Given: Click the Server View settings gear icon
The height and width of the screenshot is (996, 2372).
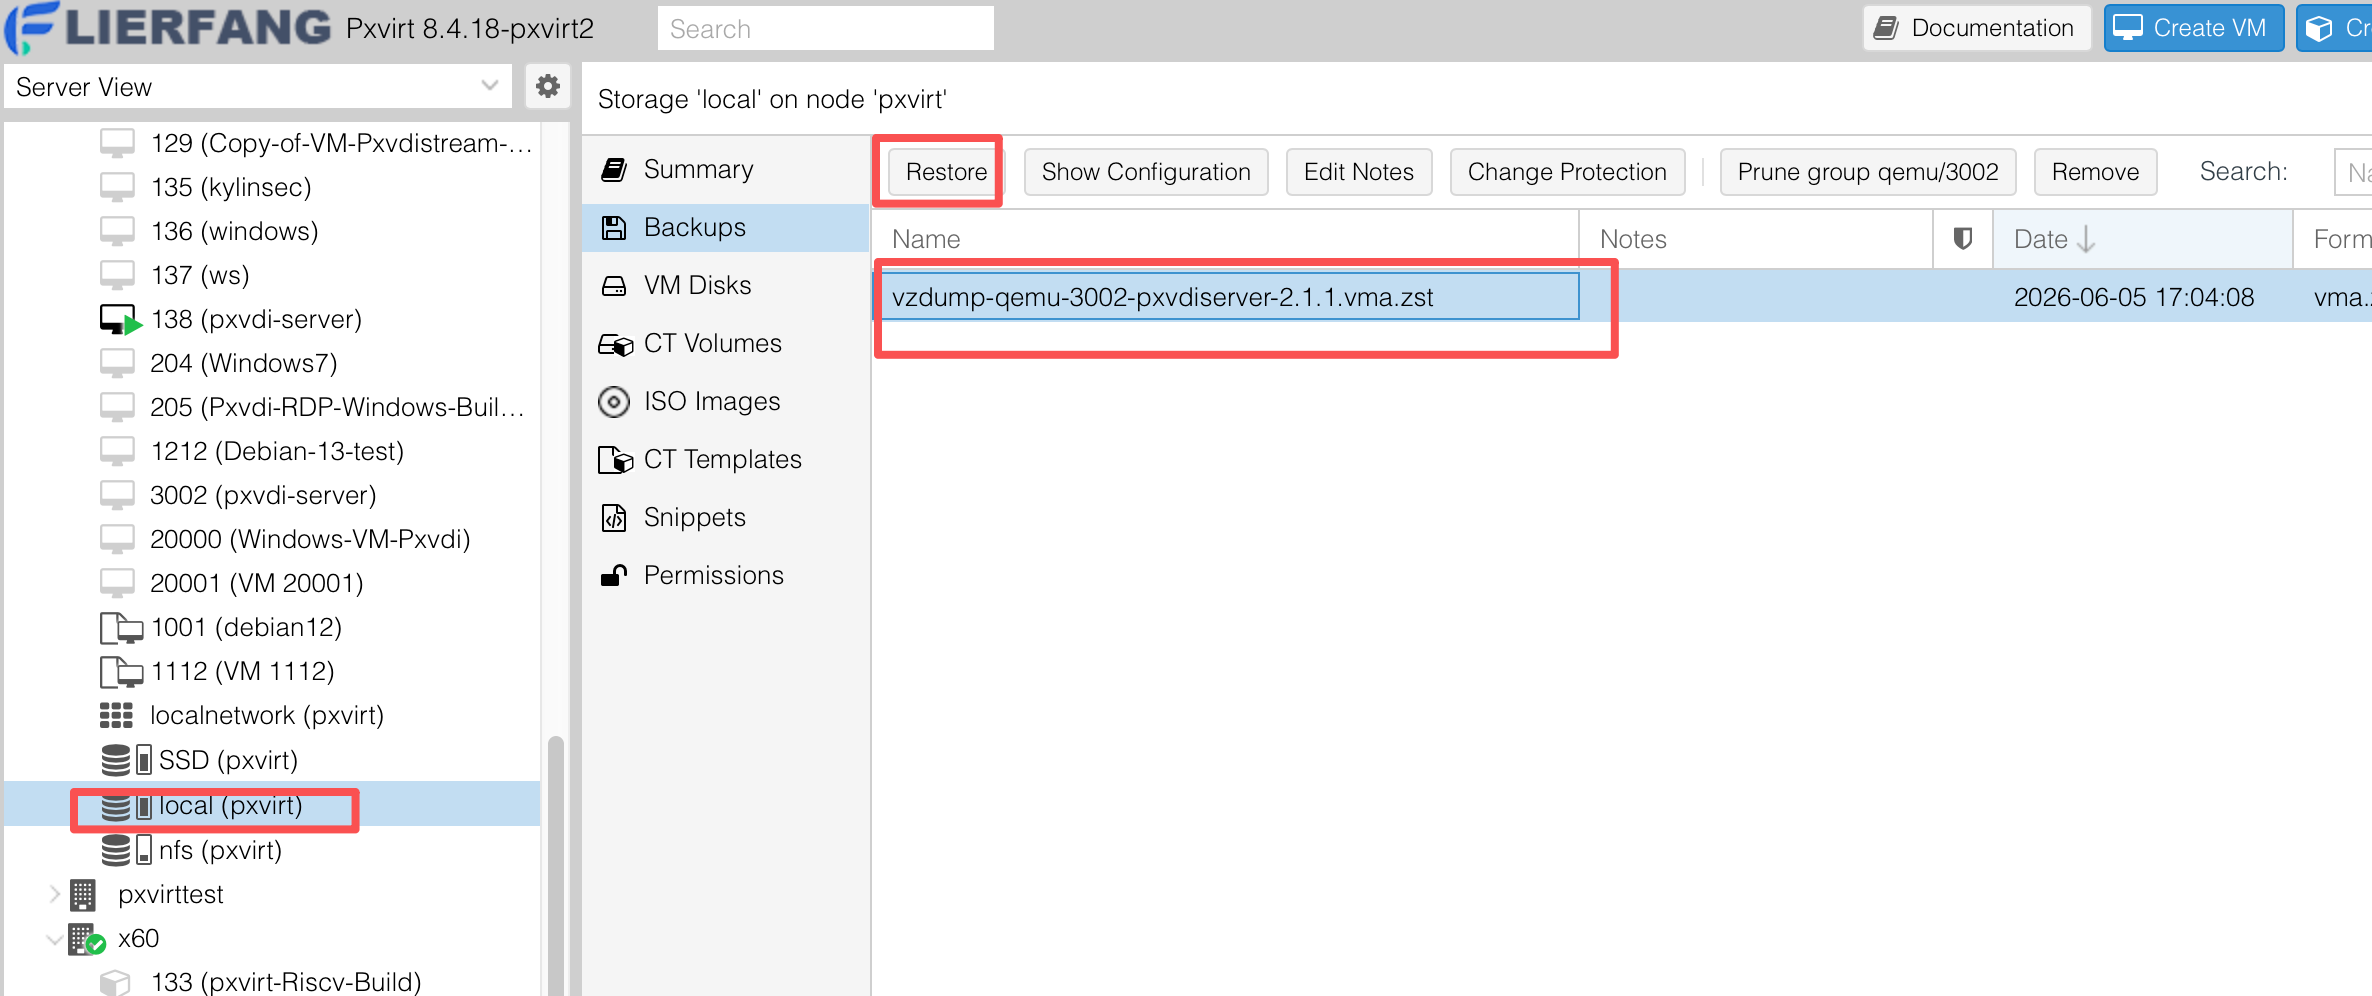Looking at the screenshot, I should [547, 87].
